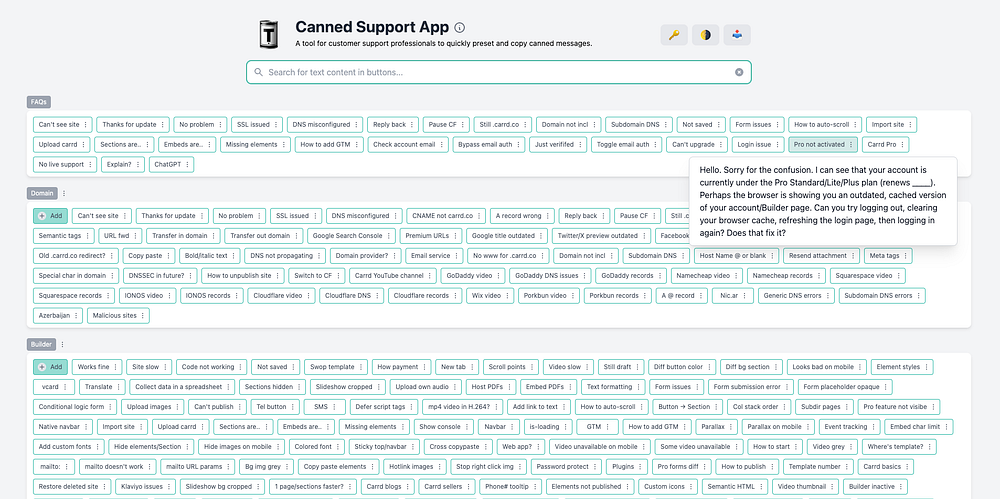Open the dots menu on GoDaddy video

[x=497, y=276]
